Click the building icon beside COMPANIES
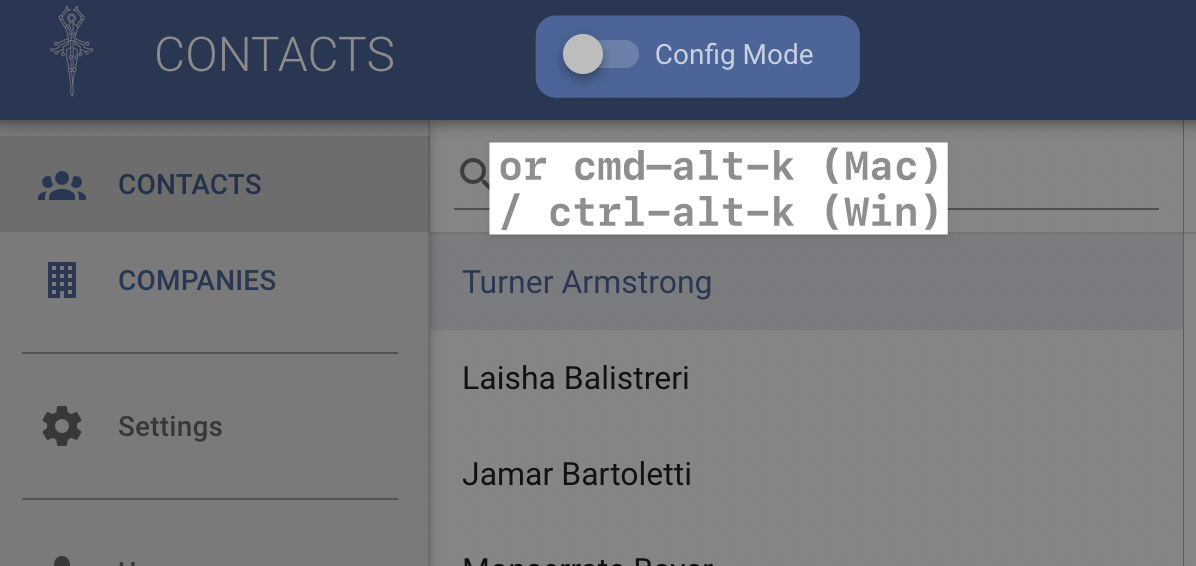Image resolution: width=1196 pixels, height=566 pixels. click(x=62, y=281)
